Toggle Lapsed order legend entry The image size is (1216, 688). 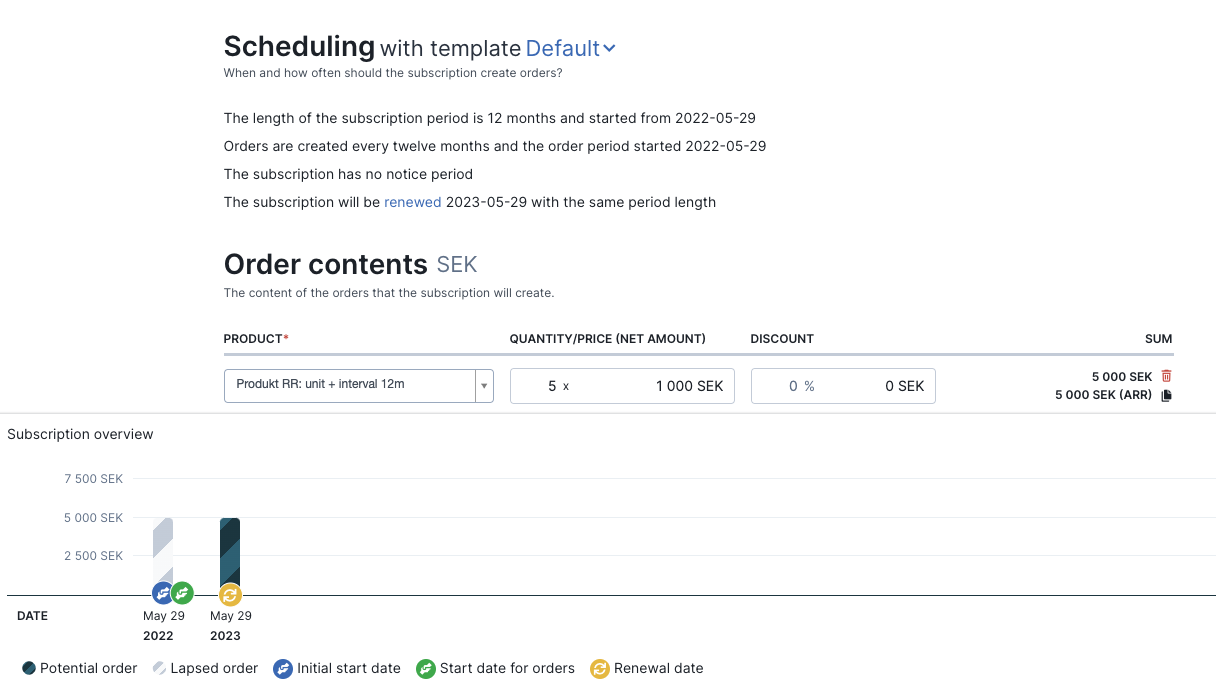tap(205, 668)
